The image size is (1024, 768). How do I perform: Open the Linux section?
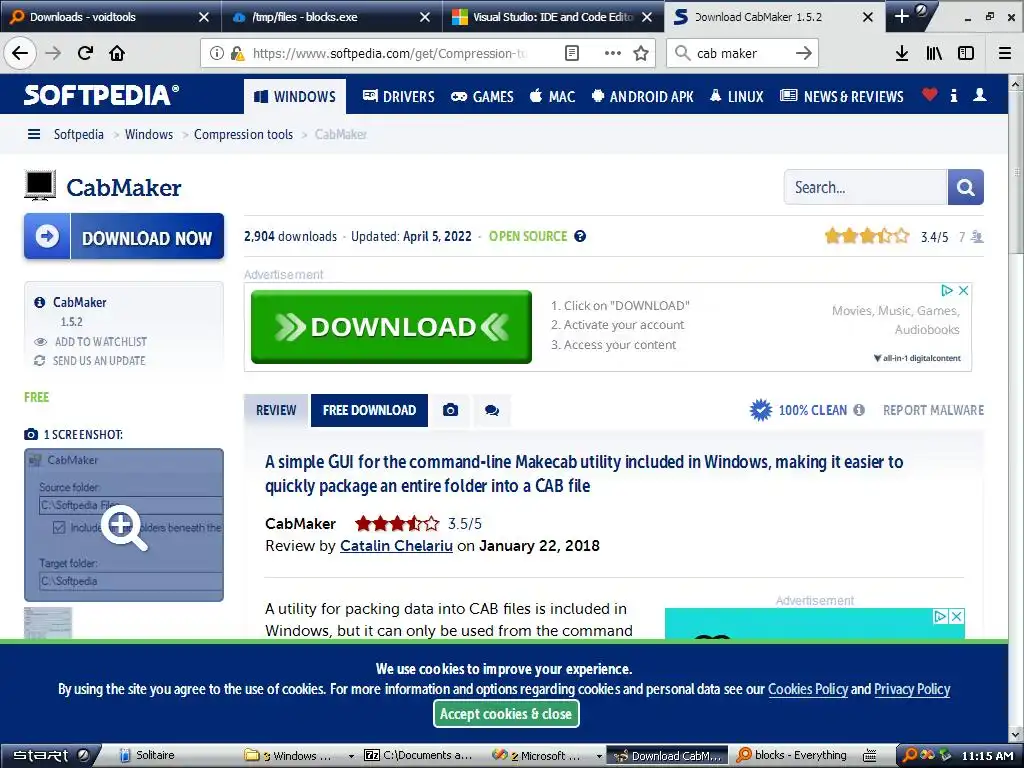click(736, 97)
